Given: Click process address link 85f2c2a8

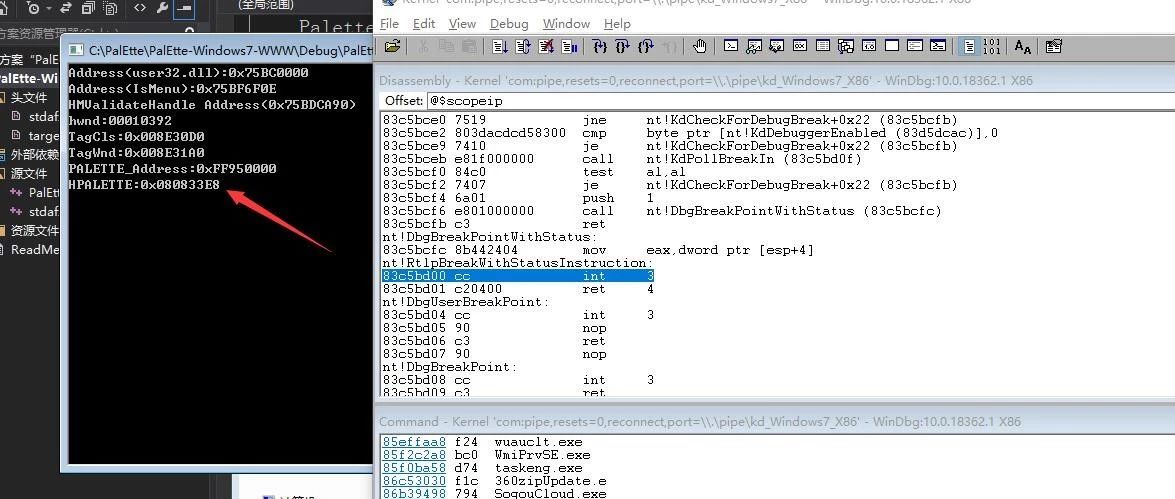Looking at the screenshot, I should (x=414, y=455).
